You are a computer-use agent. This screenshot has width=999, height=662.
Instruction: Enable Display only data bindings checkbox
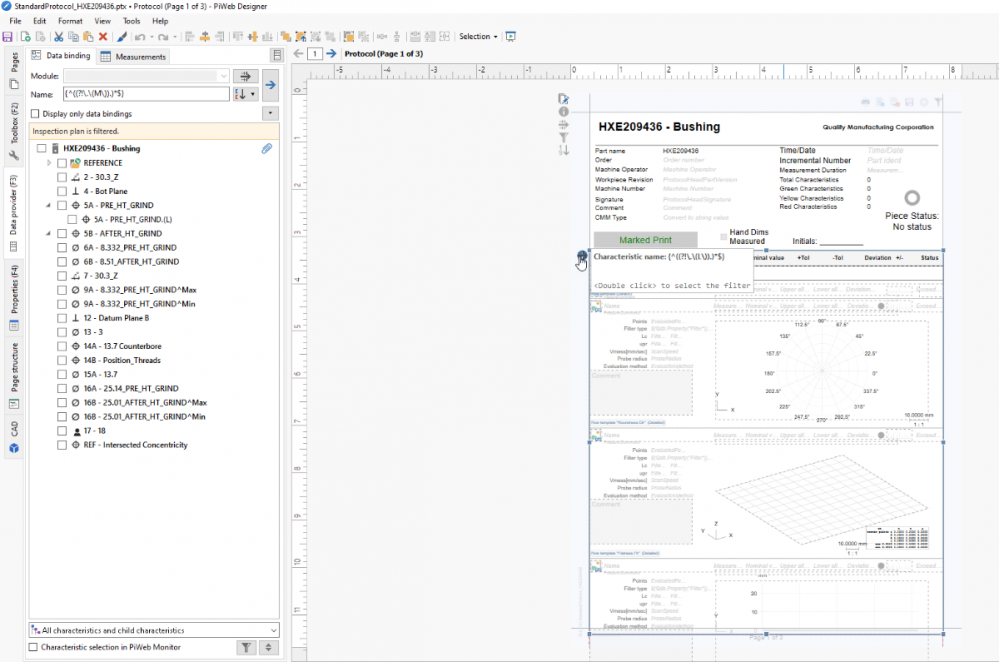tap(36, 114)
